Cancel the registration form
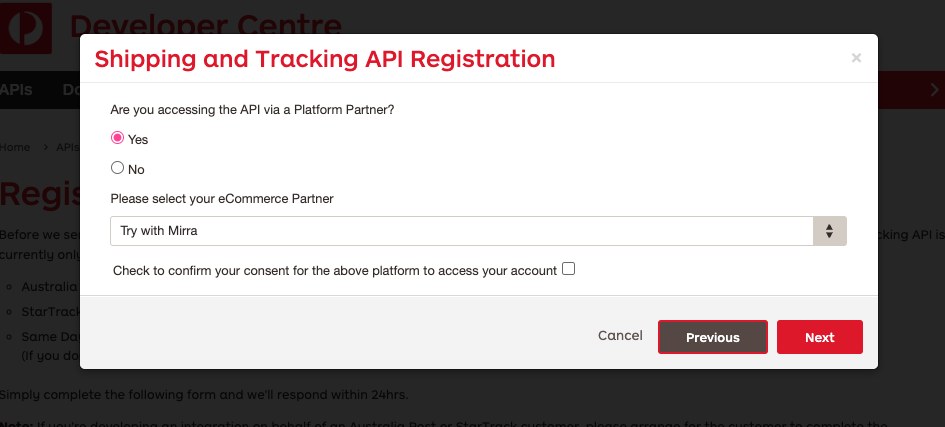 (620, 335)
